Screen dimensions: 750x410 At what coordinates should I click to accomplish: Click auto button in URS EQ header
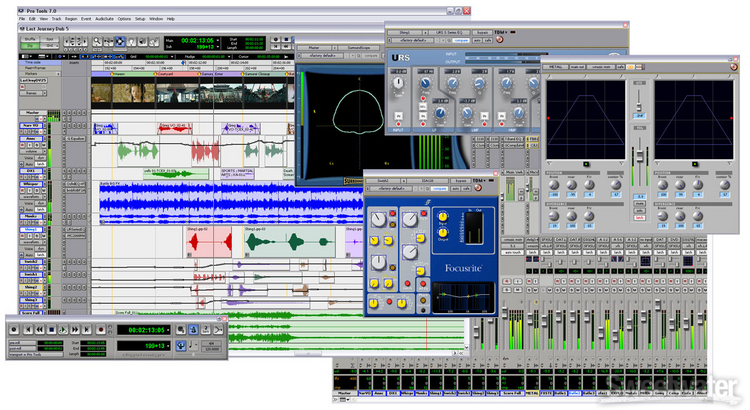click(477, 40)
